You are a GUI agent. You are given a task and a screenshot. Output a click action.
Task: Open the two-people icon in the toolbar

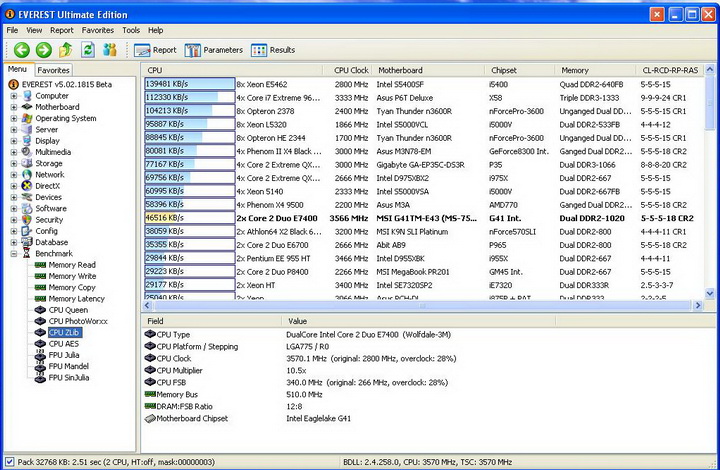110,50
